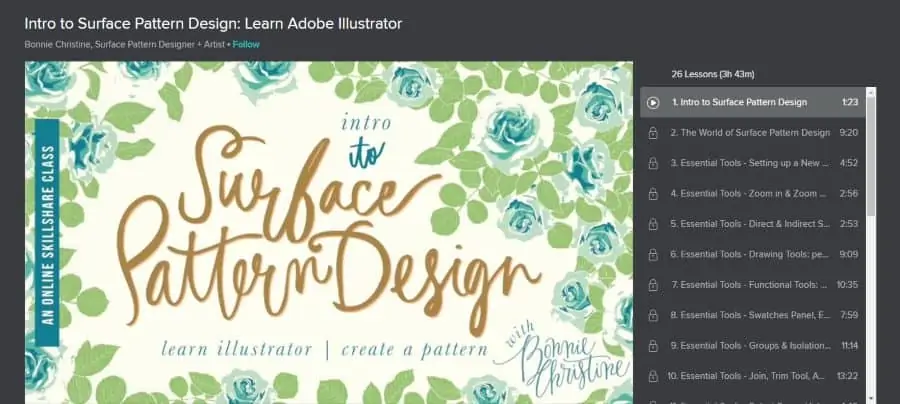
Task: Open lesson 5 Essential Tools - Direct & Indirect
Action: point(752,224)
